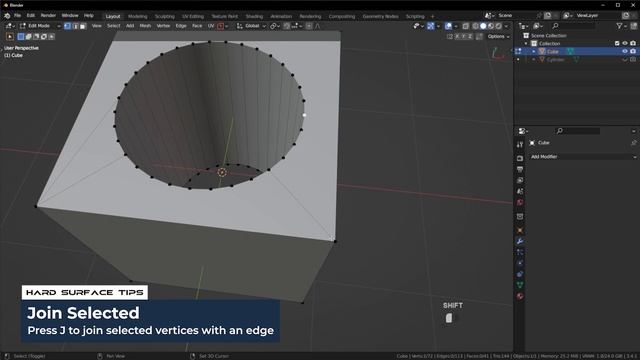Click the viewport navigation axis gizmo
Screen dimensions: 640x360
499,53
